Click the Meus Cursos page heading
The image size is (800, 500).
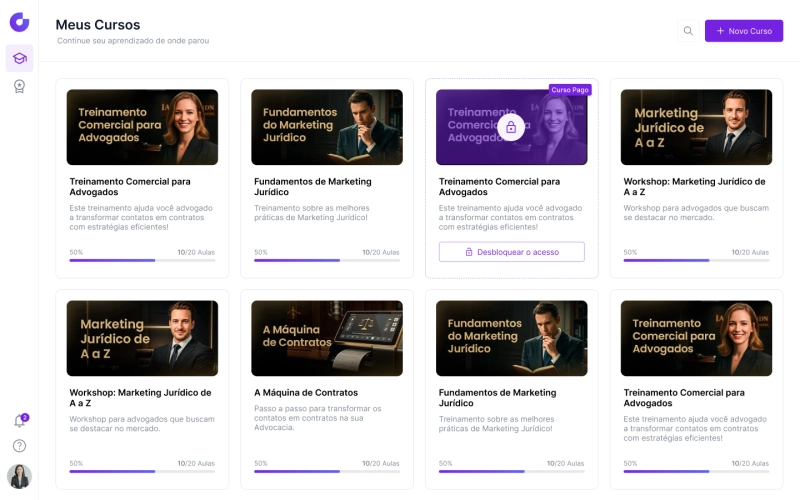coord(98,24)
